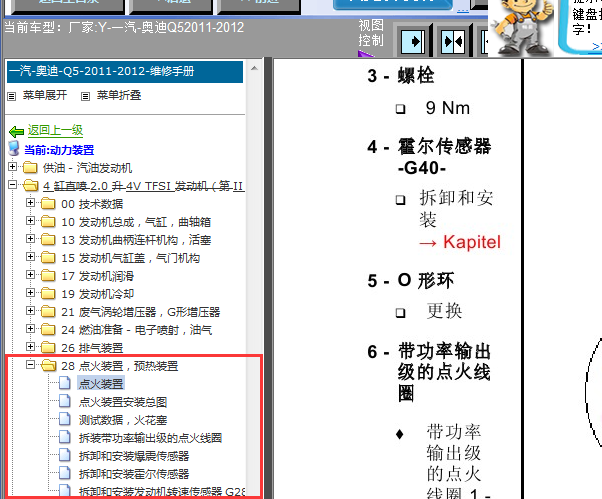The image size is (602, 499).
Task: Click the view control inward-arrows icon
Action: [x=453, y=41]
